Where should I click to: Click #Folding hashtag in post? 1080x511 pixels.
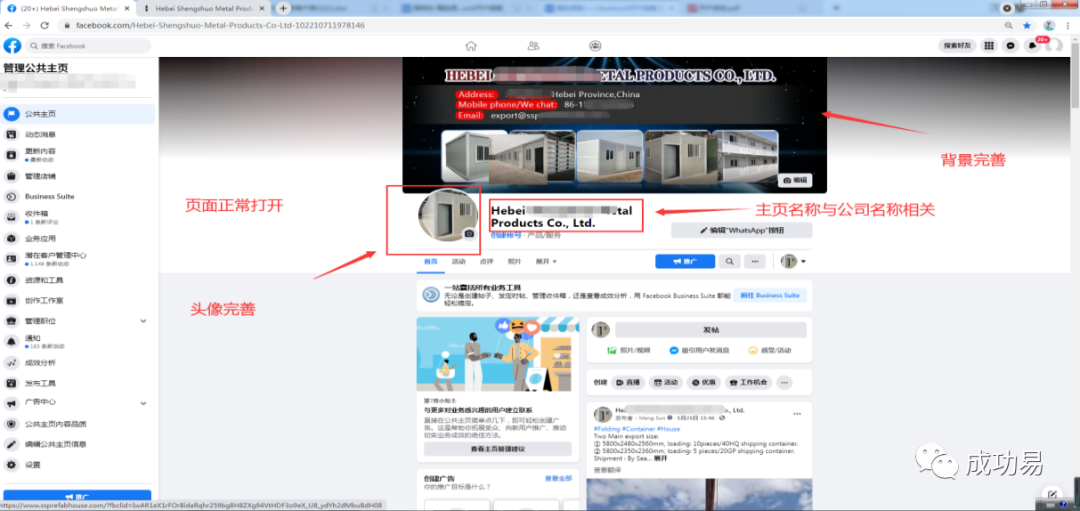pos(606,429)
